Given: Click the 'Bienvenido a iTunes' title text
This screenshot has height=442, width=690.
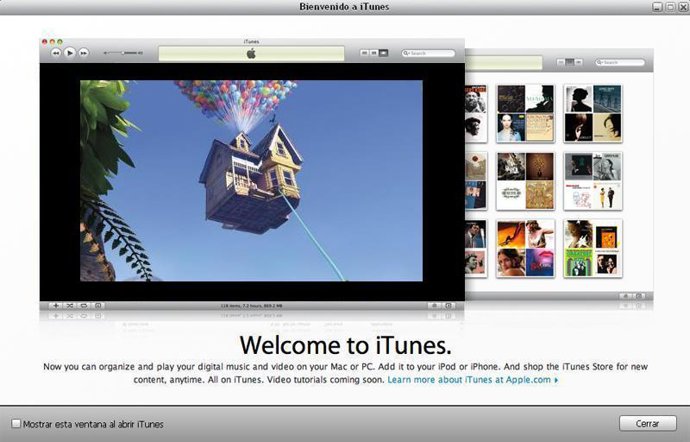Looking at the screenshot, I should pos(344,7).
